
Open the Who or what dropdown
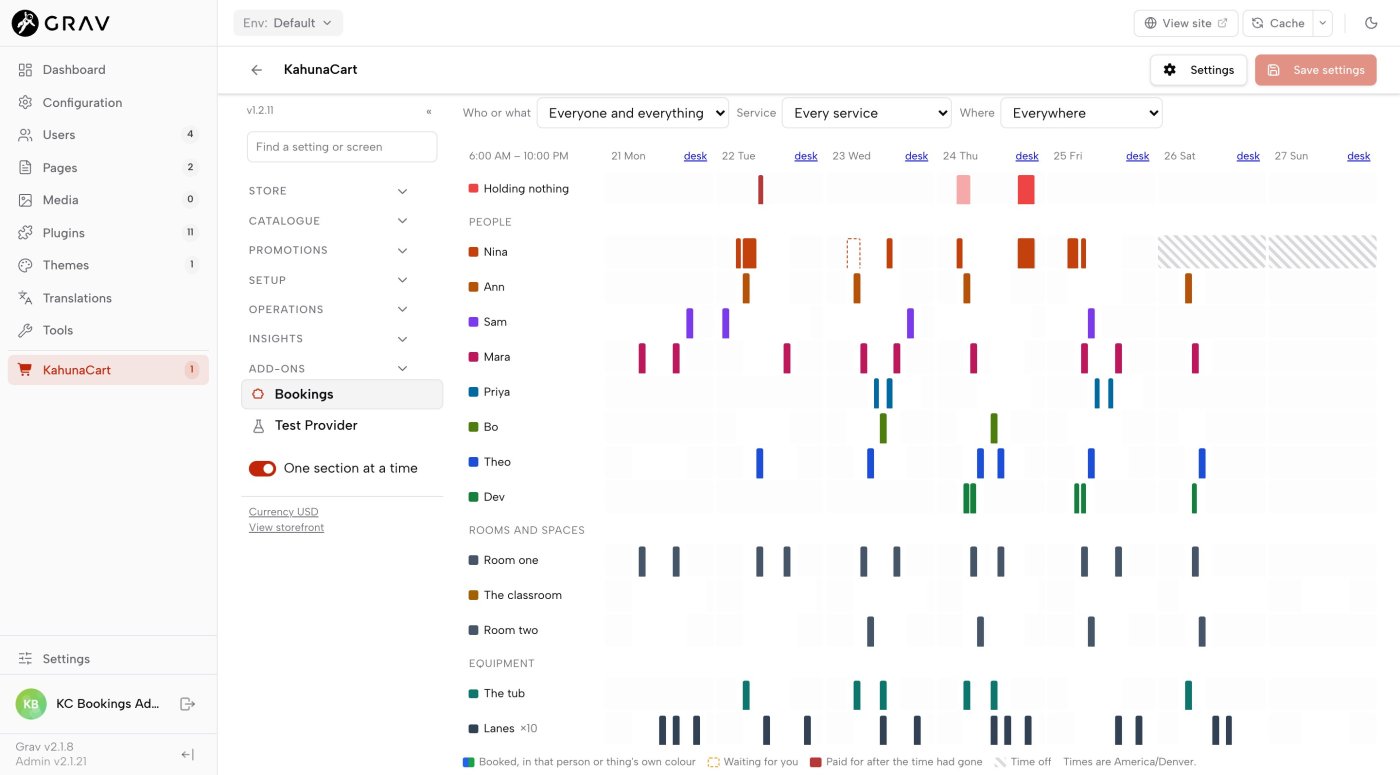tap(633, 113)
